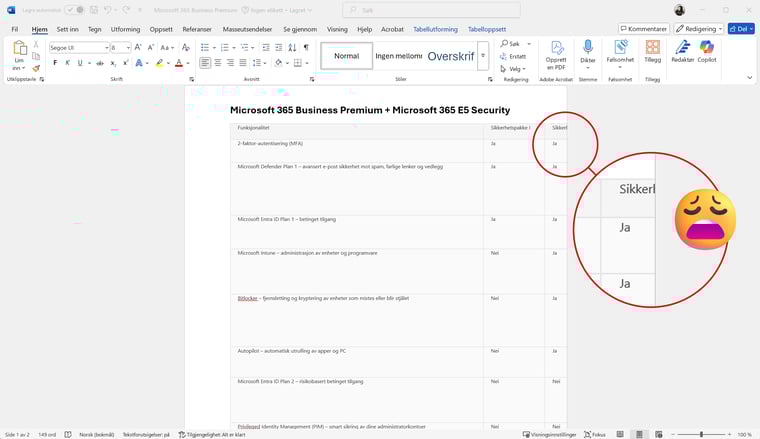Viewport: 760px width, 439px height.
Task: Toggle show paragraph marks ¶
Action: click(306, 47)
